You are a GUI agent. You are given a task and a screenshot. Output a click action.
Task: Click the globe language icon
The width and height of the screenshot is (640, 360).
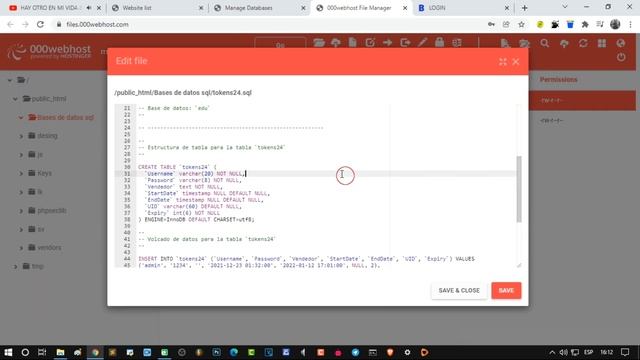(621, 43)
